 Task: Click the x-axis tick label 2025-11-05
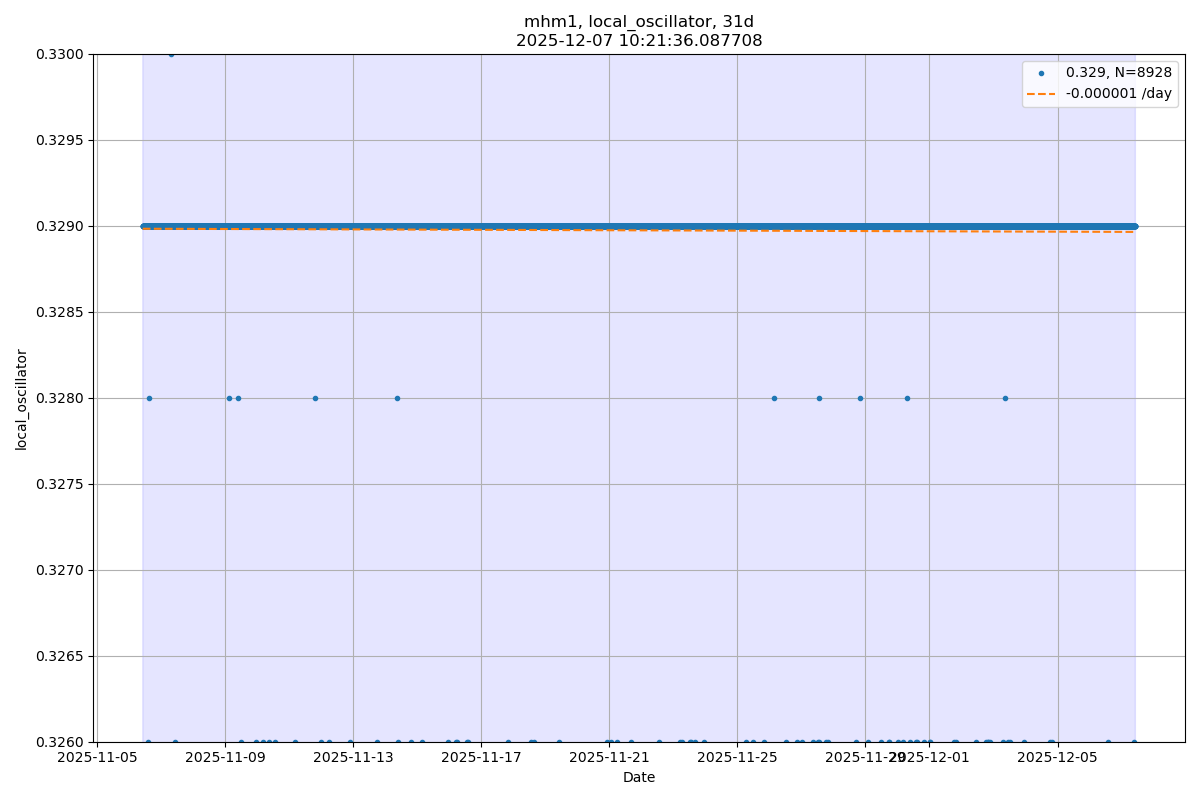click(97, 758)
